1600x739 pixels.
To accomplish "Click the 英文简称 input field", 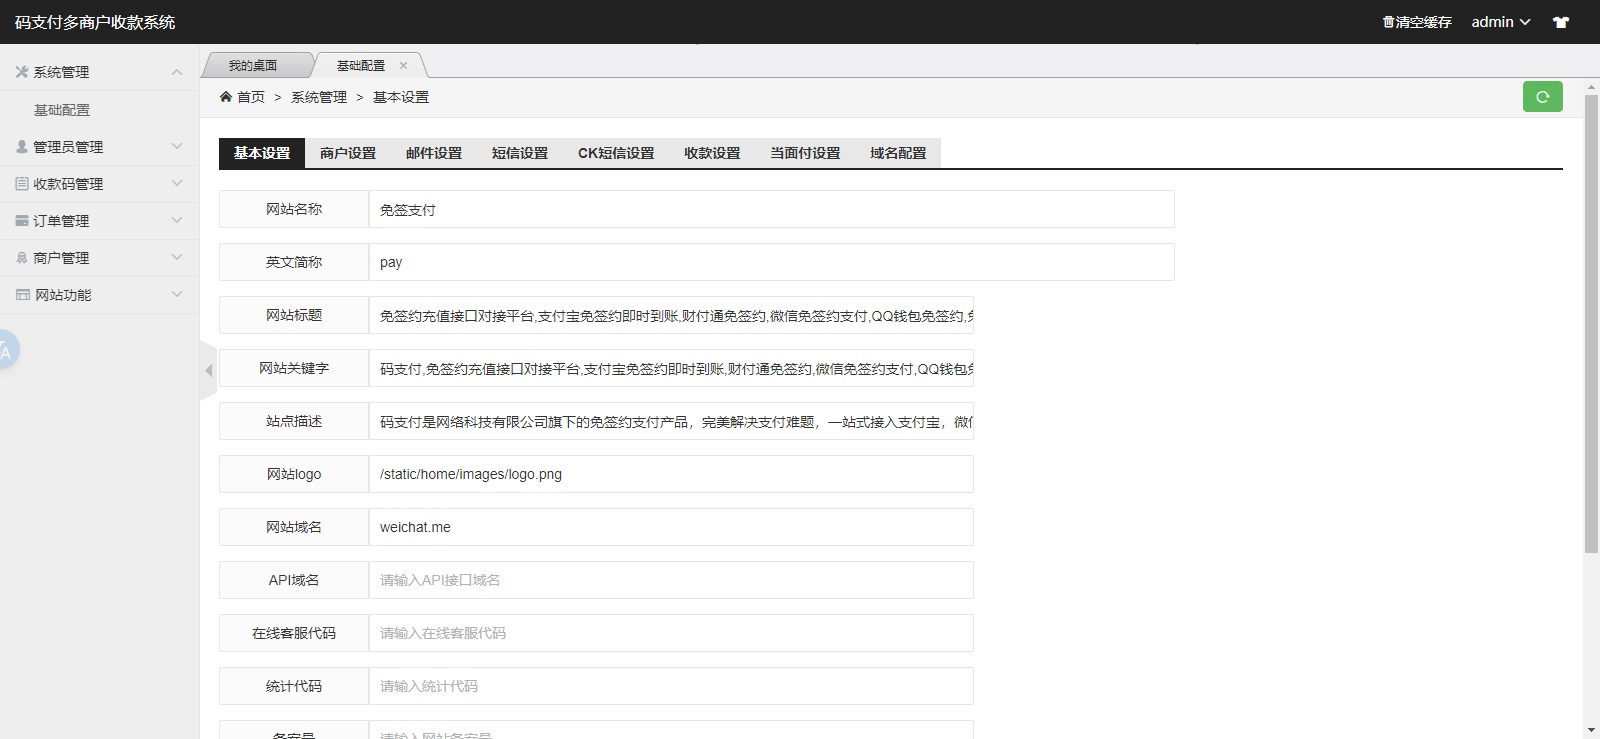I will click(771, 262).
